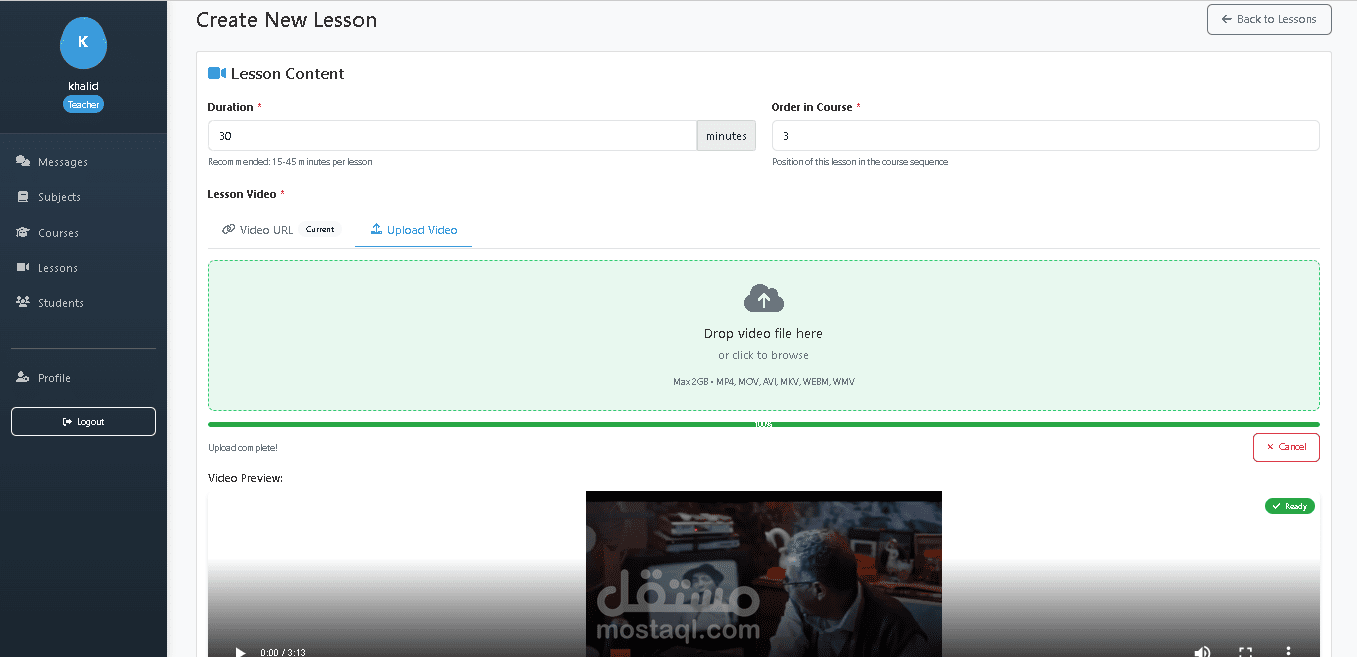This screenshot has height=657, width=1357.
Task: Click the khalid avatar circle
Action: click(83, 43)
